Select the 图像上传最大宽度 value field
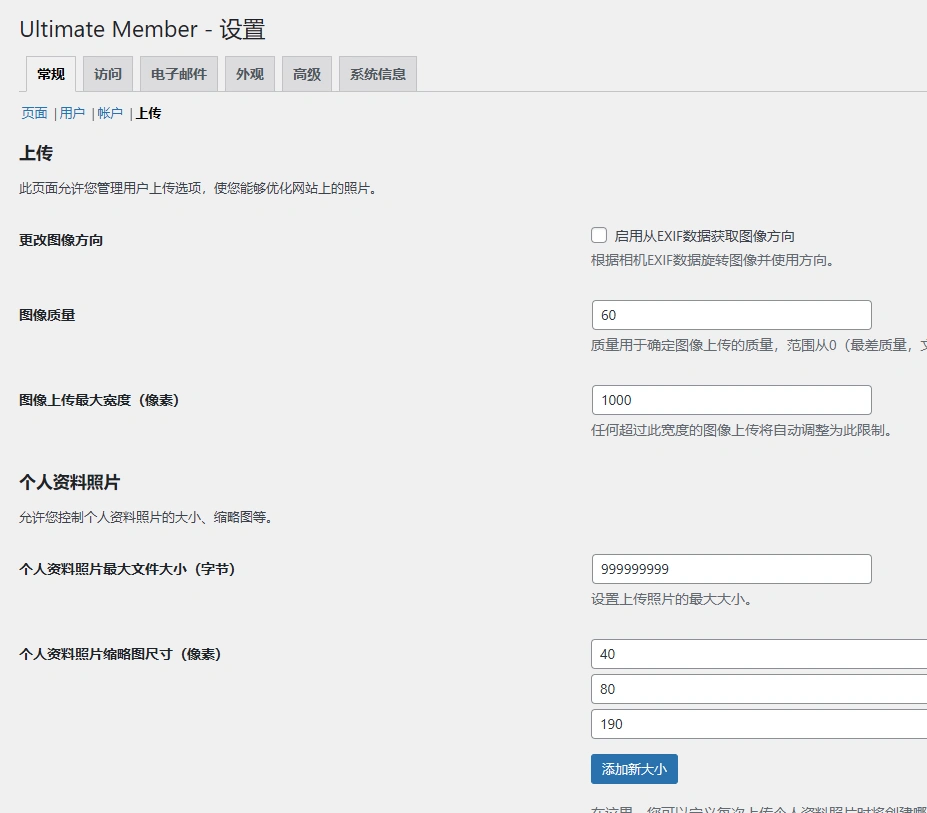Screen dimensions: 927x813 coord(731,399)
